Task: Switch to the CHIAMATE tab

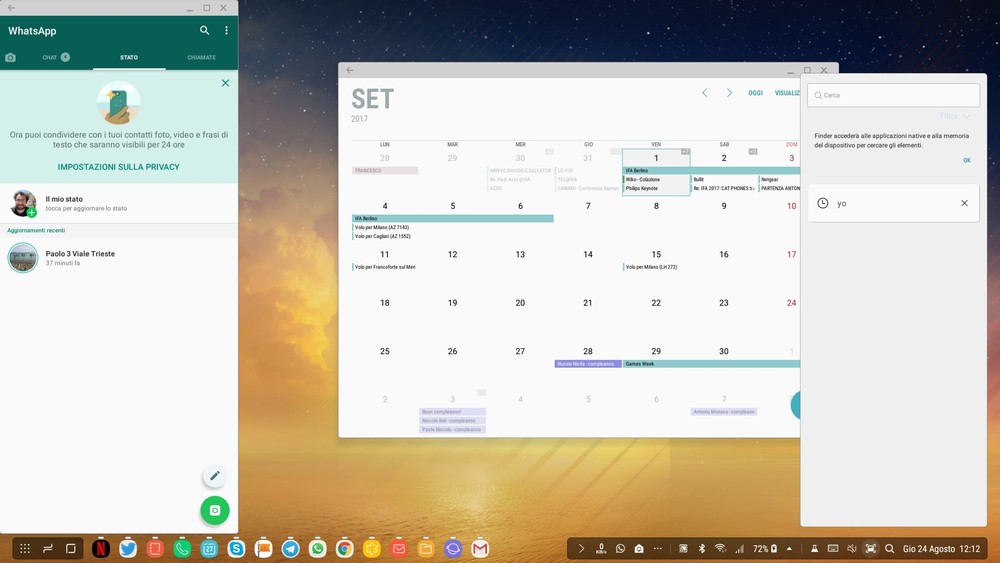Action: click(201, 58)
